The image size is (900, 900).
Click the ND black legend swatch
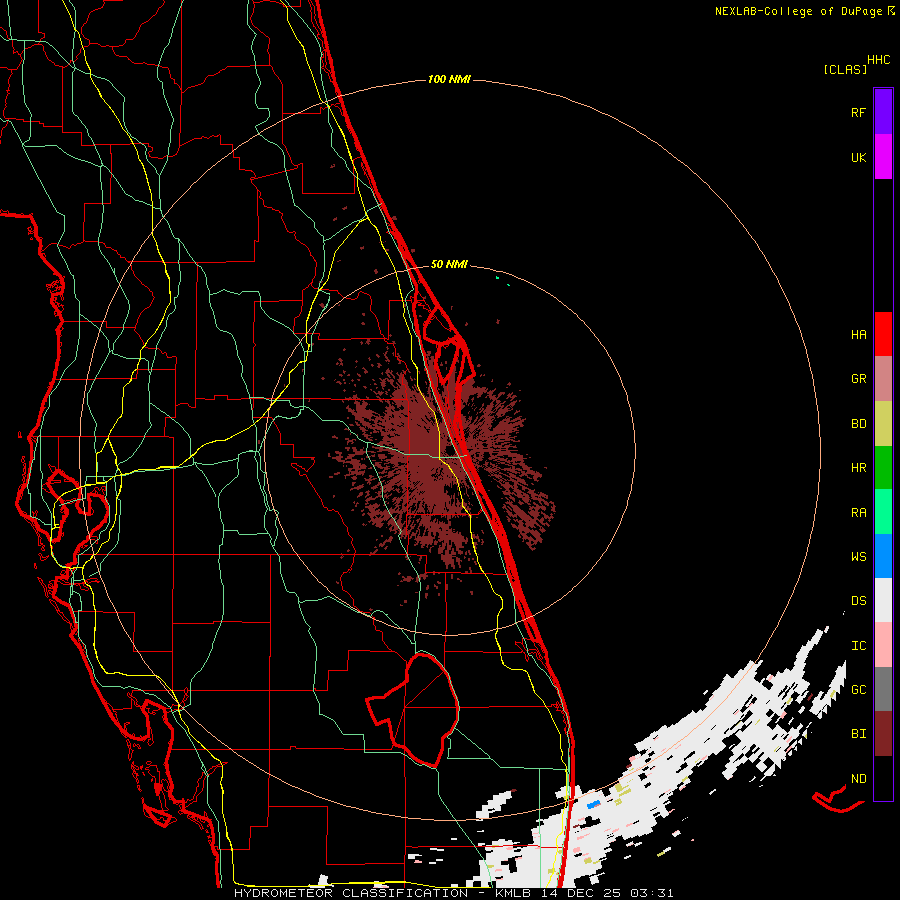pyautogui.click(x=883, y=778)
